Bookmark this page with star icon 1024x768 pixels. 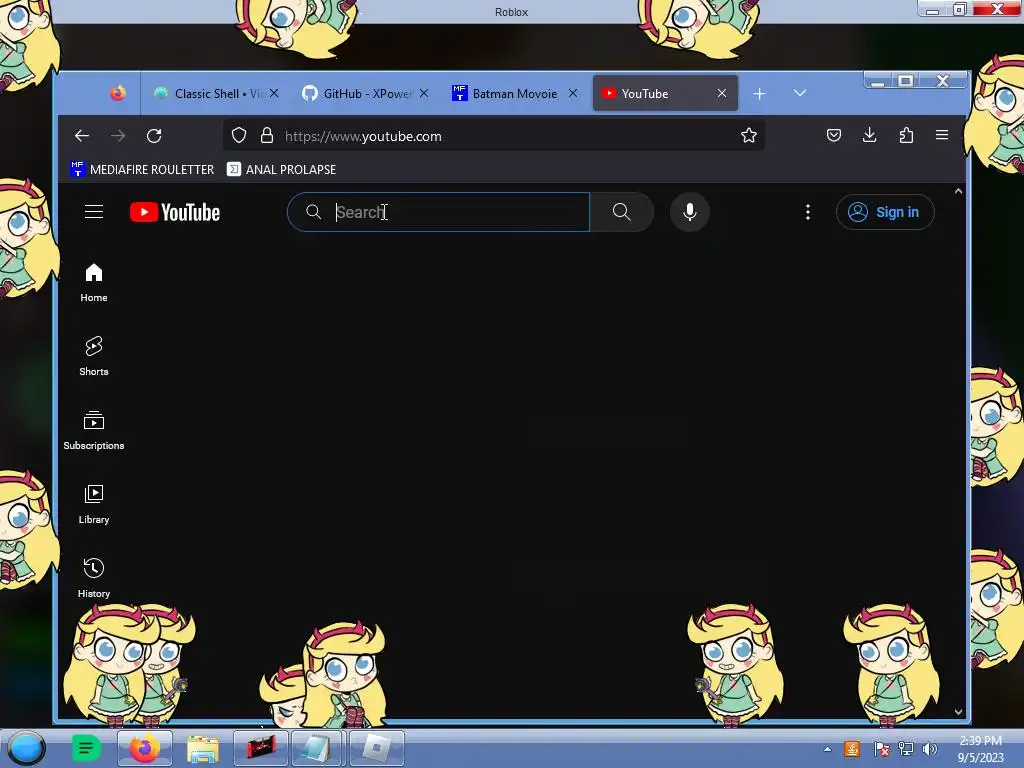(748, 135)
